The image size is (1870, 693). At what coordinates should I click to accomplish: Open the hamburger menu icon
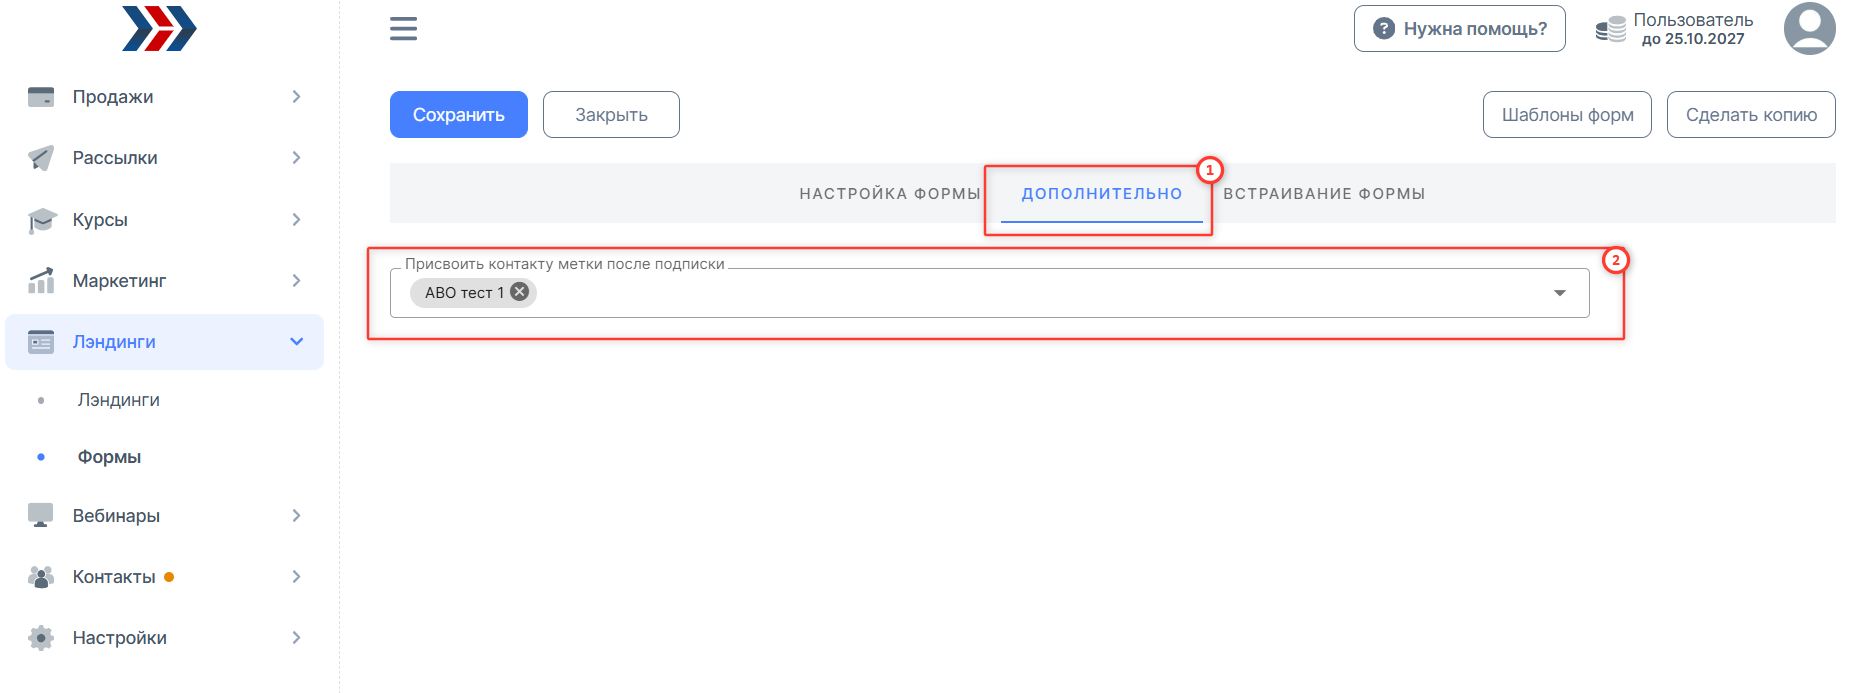tap(403, 29)
